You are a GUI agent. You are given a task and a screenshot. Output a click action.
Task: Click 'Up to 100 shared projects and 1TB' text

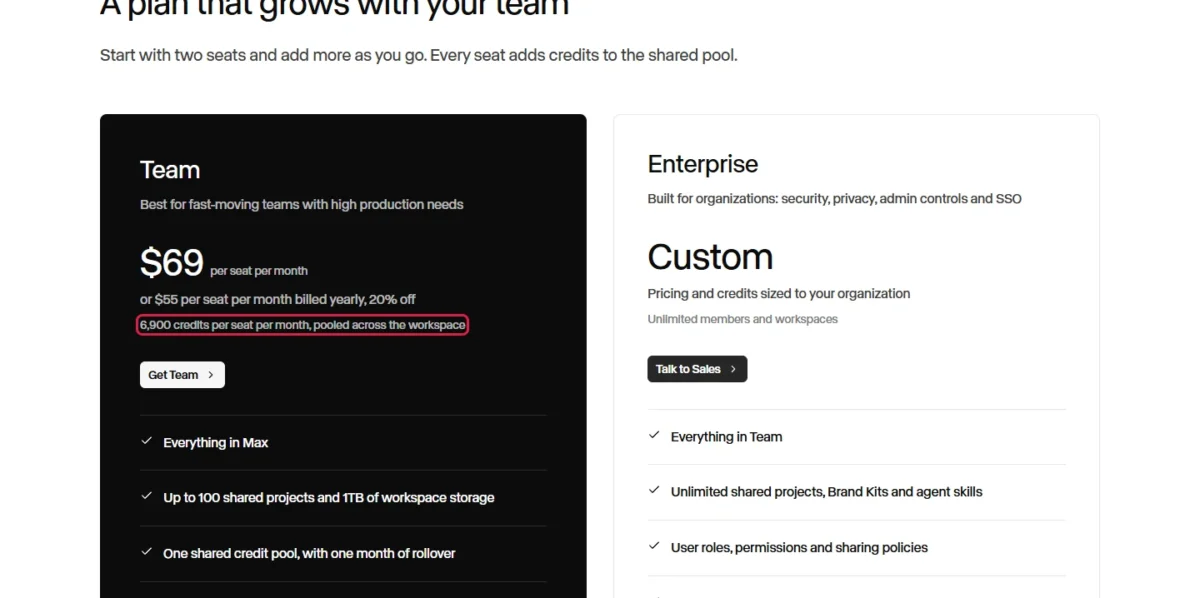point(329,497)
